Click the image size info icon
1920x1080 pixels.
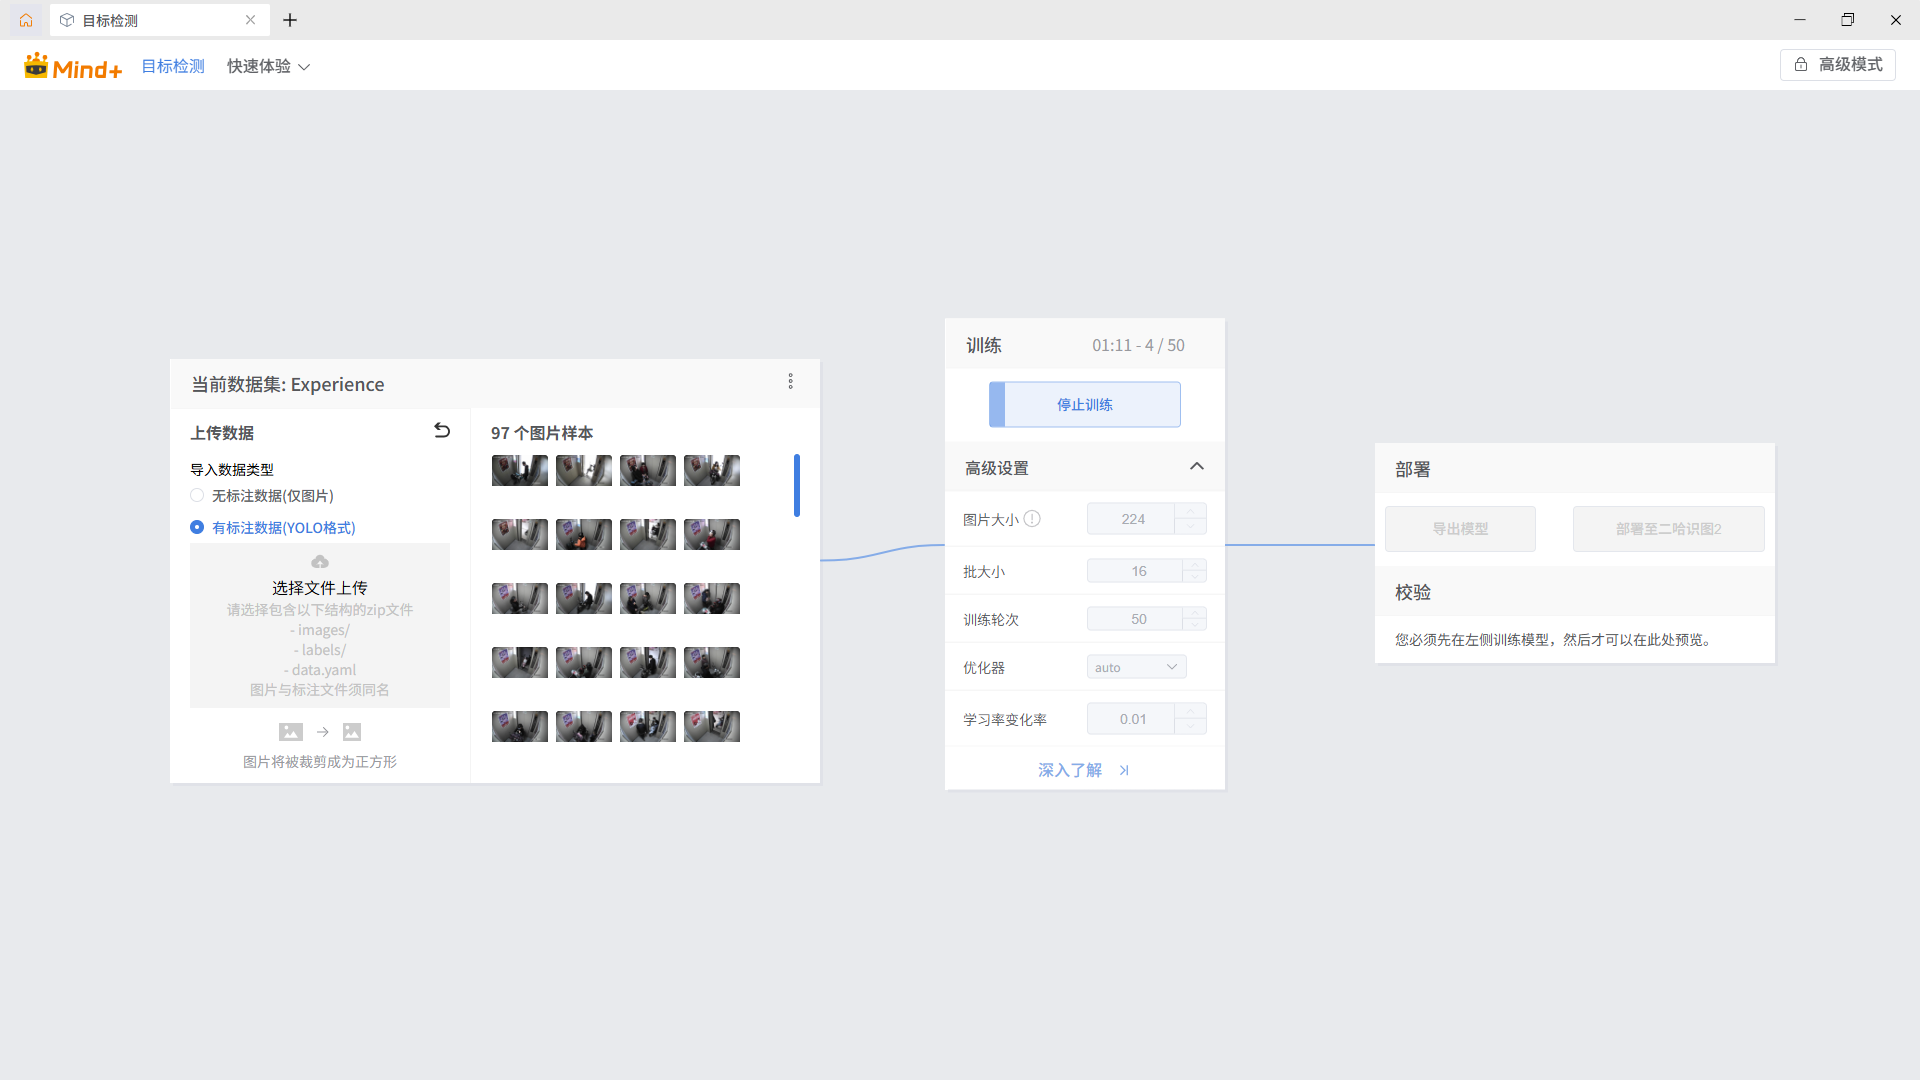pyautogui.click(x=1032, y=519)
